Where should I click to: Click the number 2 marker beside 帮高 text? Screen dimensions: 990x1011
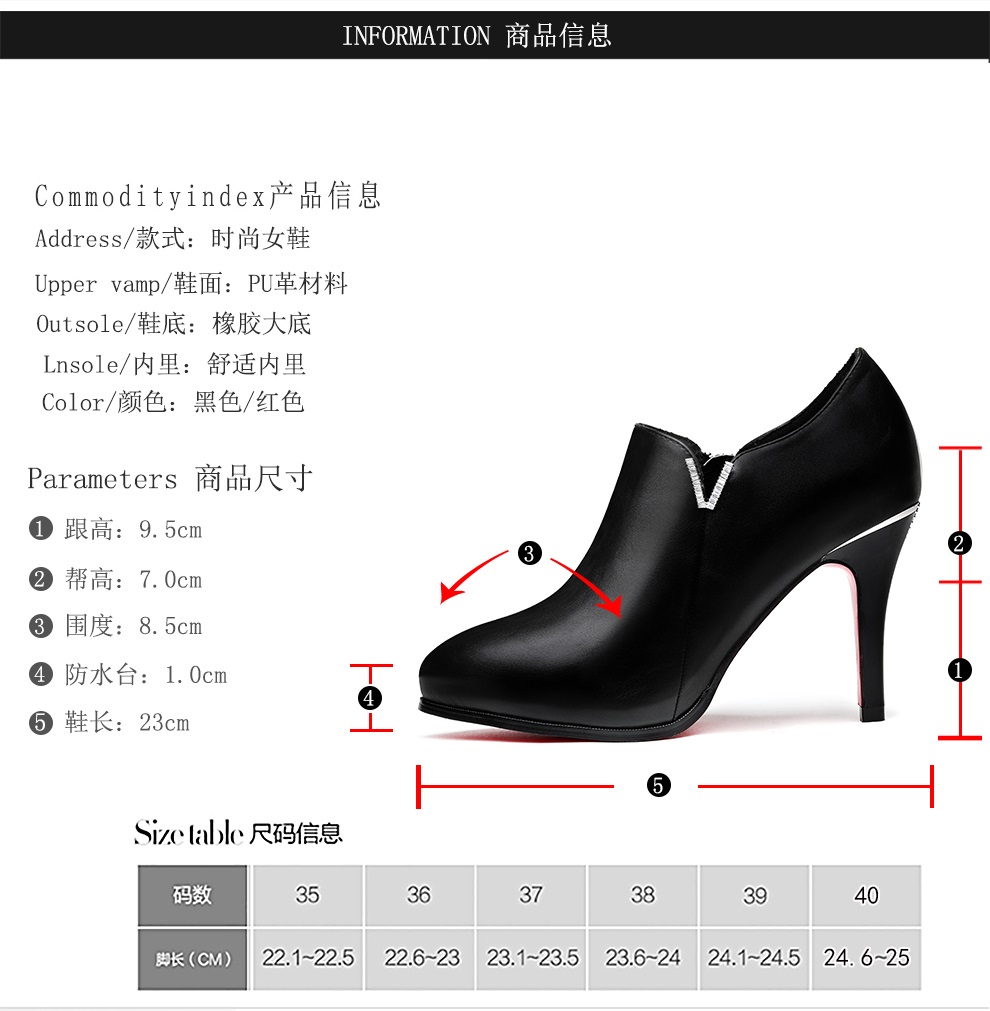40,578
